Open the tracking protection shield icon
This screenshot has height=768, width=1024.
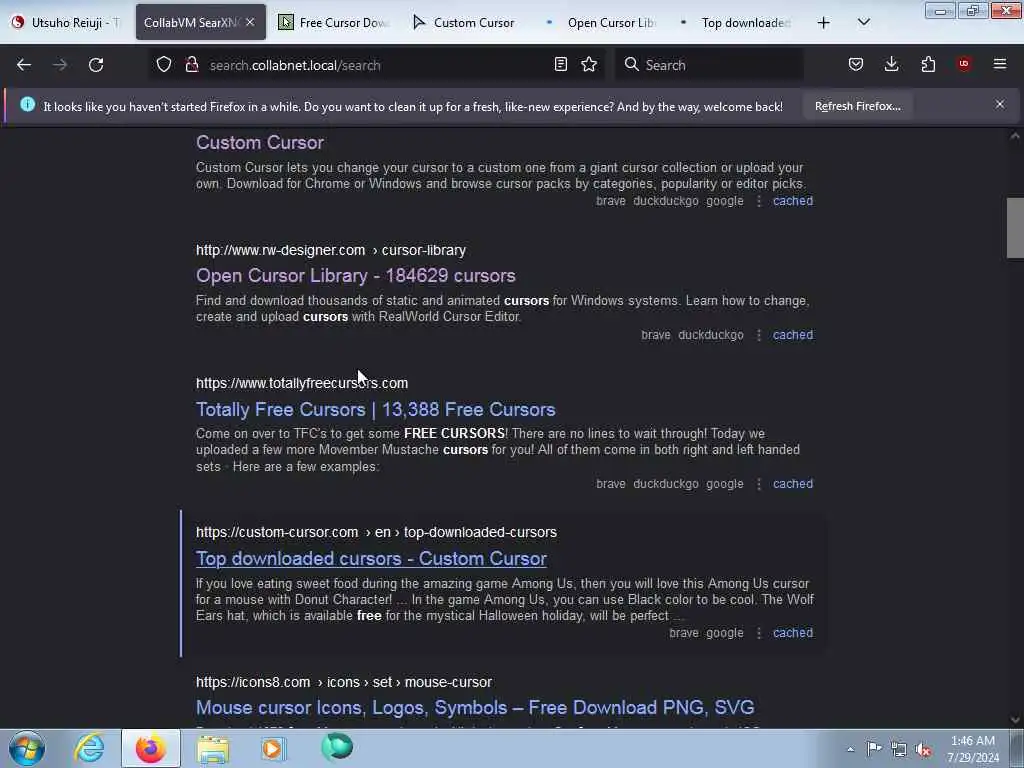point(164,65)
